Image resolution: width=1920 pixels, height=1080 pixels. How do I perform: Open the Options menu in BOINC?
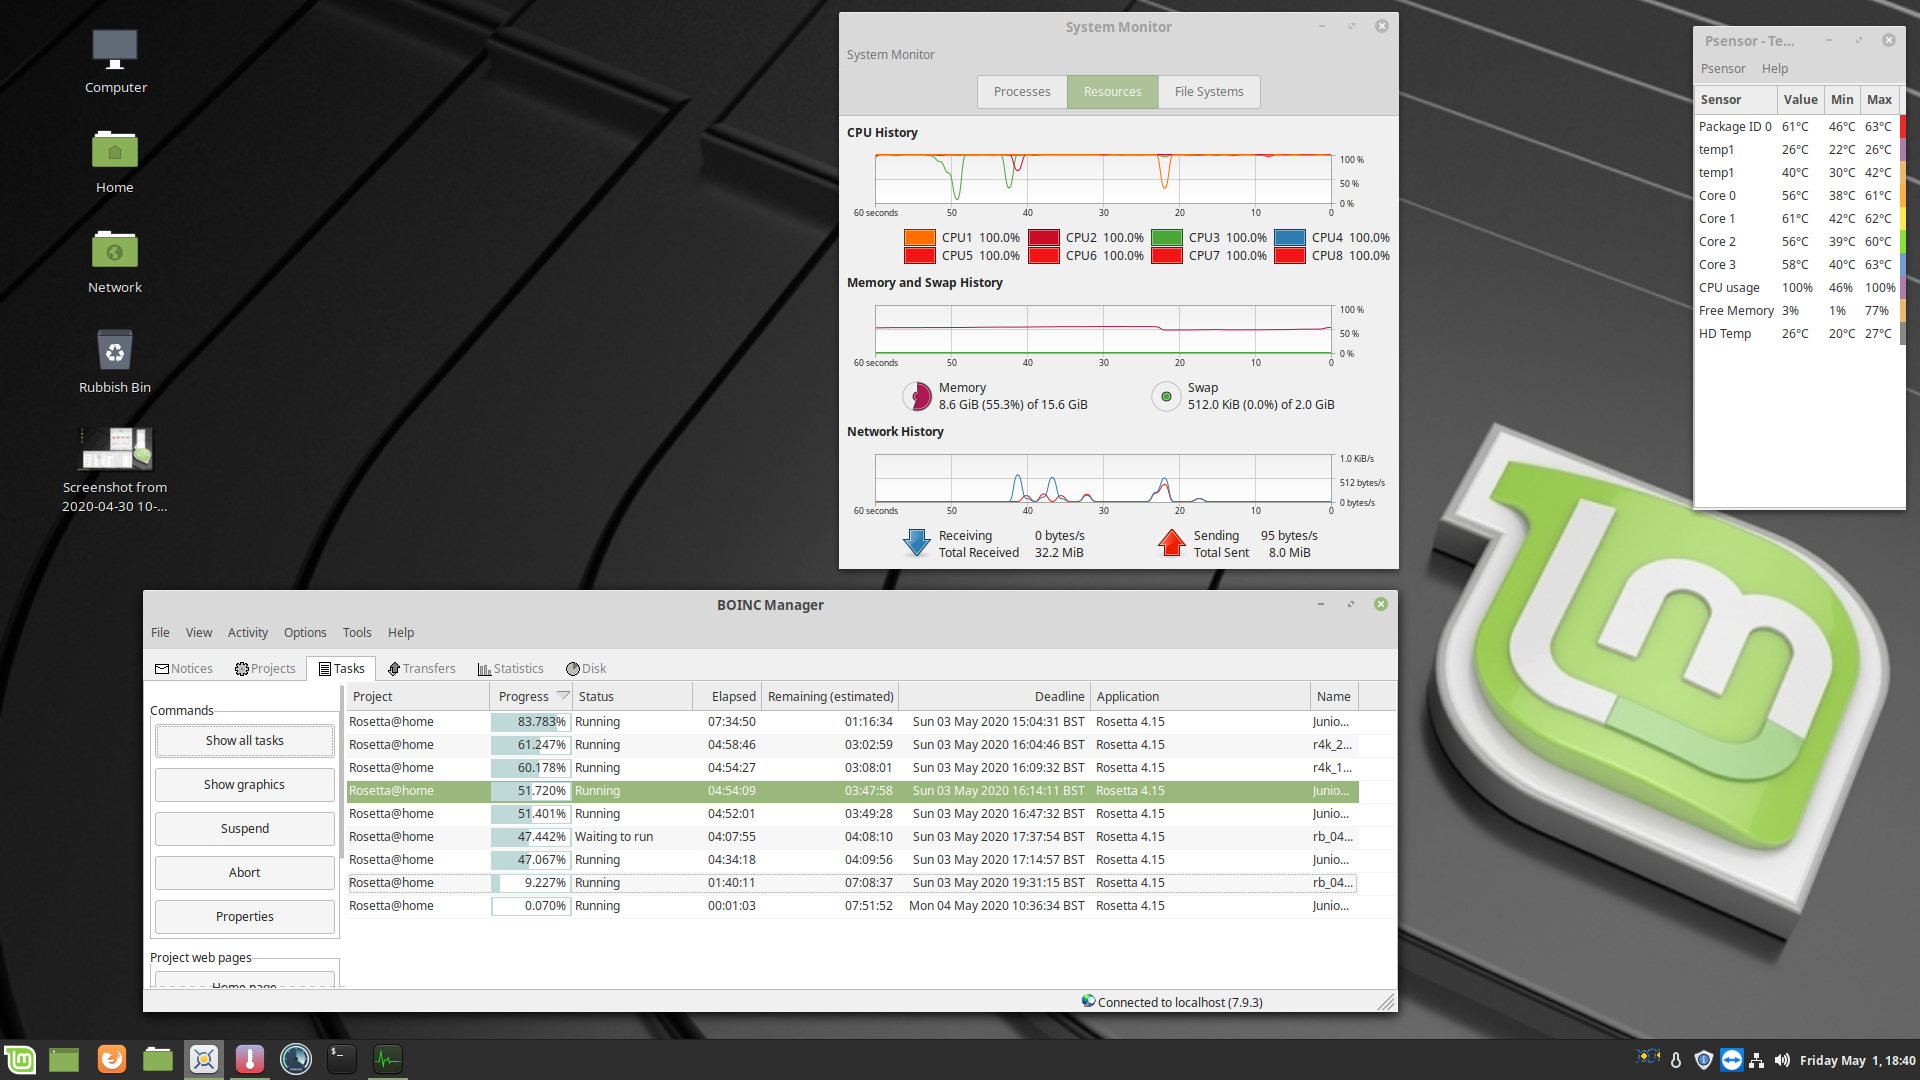305,632
